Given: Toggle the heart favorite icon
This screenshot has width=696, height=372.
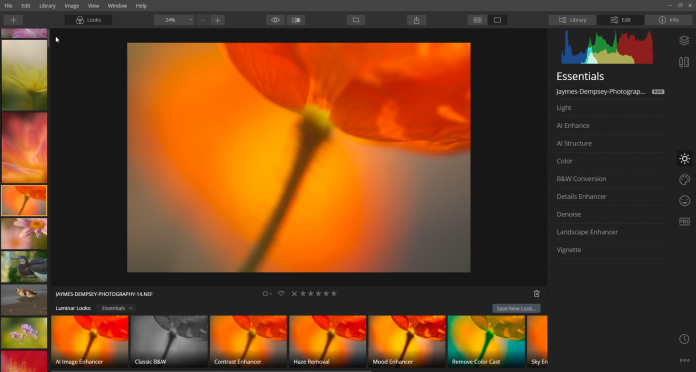Looking at the screenshot, I should (x=281, y=293).
